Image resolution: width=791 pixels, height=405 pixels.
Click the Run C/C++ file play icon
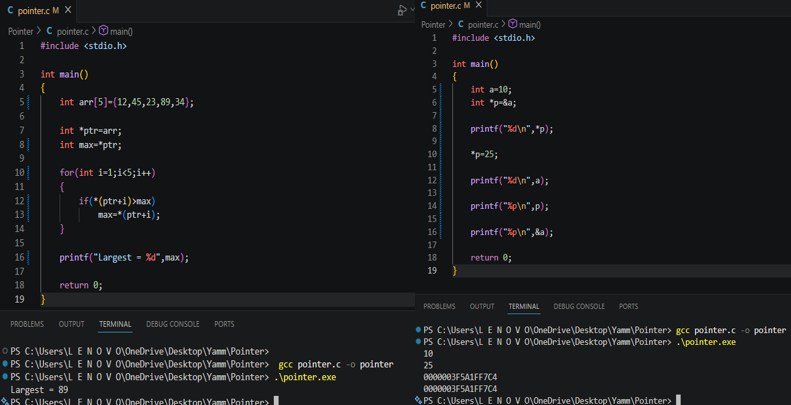point(402,10)
